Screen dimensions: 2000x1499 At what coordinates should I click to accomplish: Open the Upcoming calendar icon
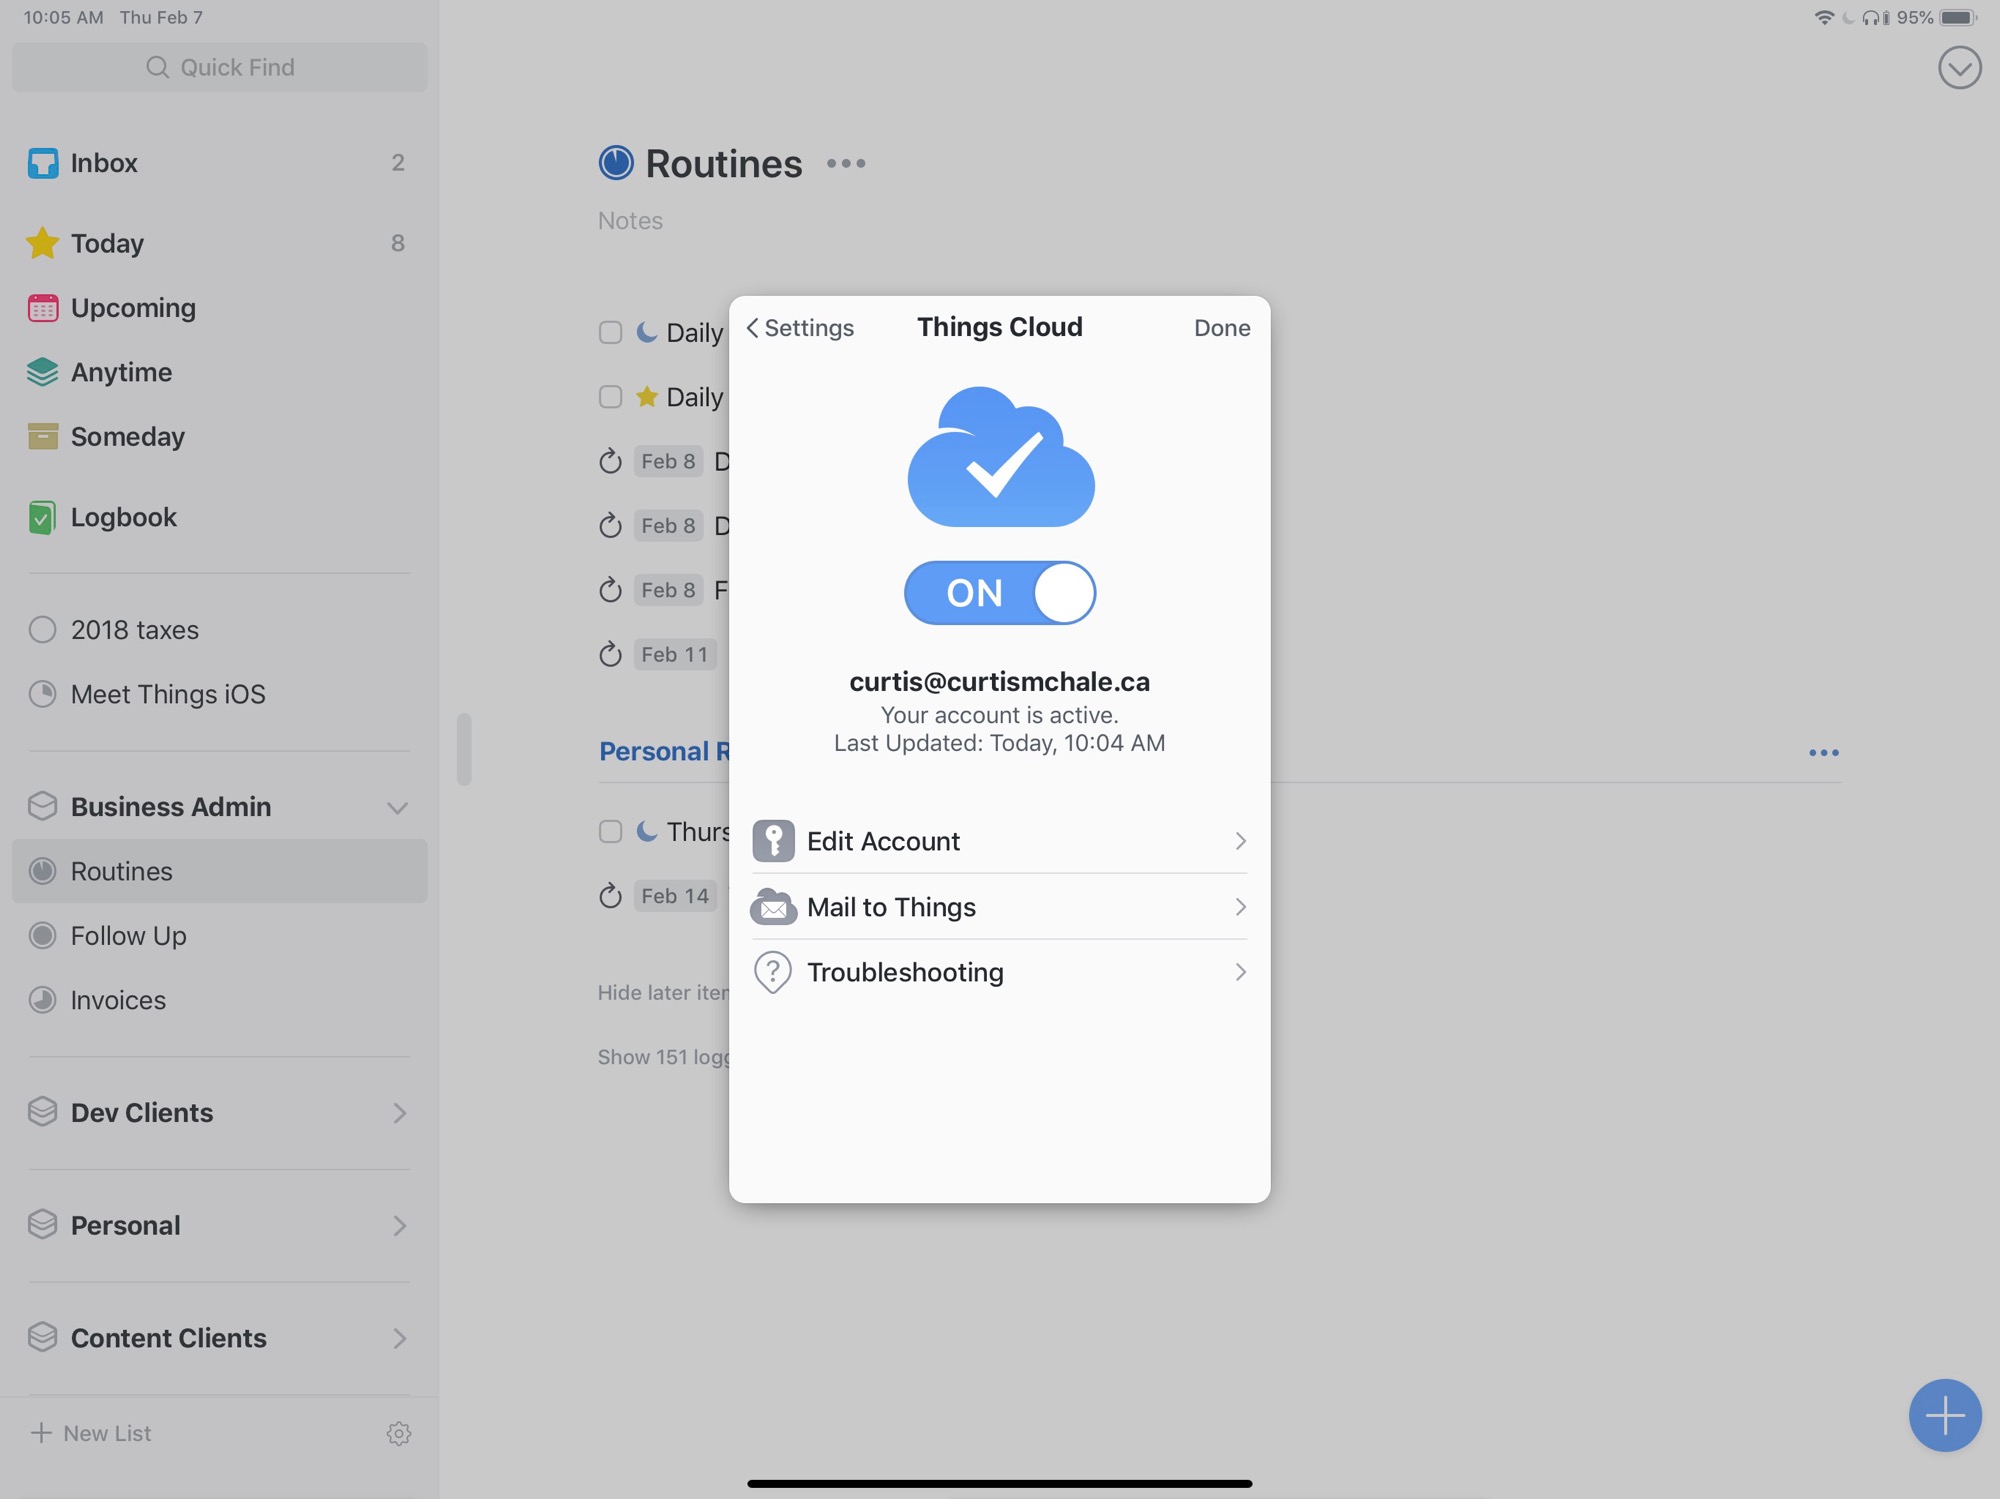coord(42,308)
